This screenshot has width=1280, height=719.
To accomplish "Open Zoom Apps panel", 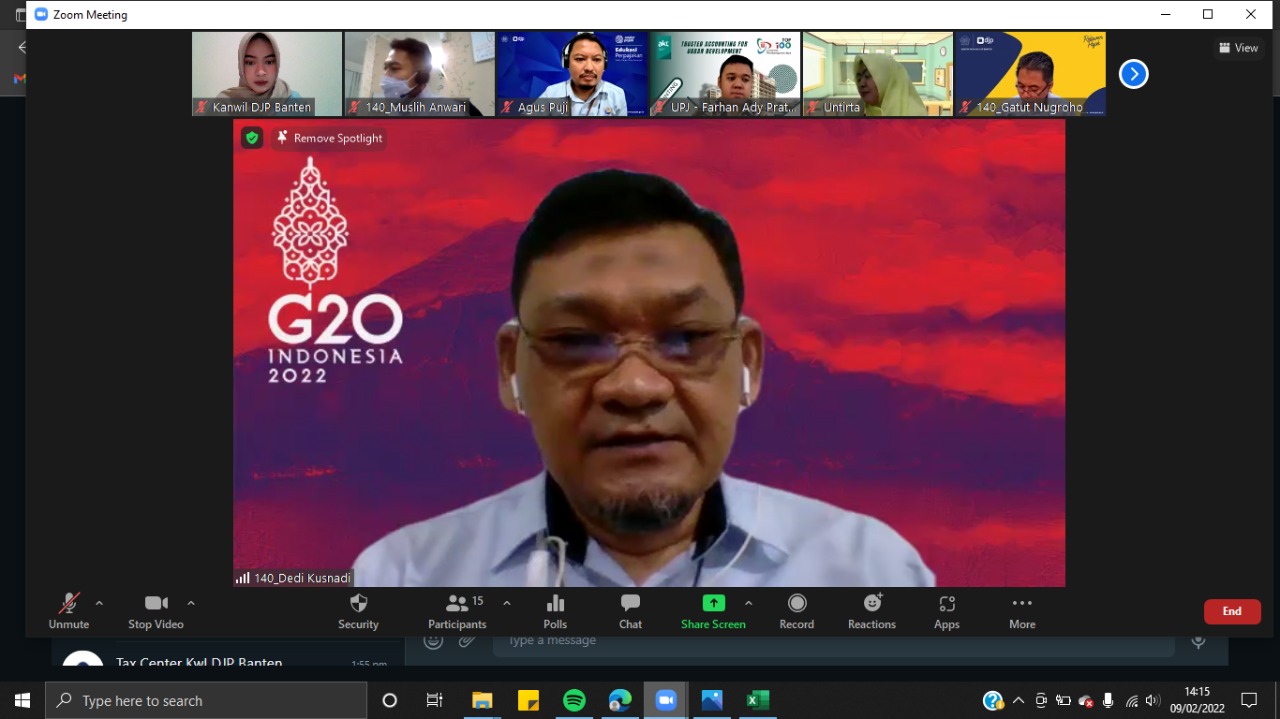I will tap(946, 611).
